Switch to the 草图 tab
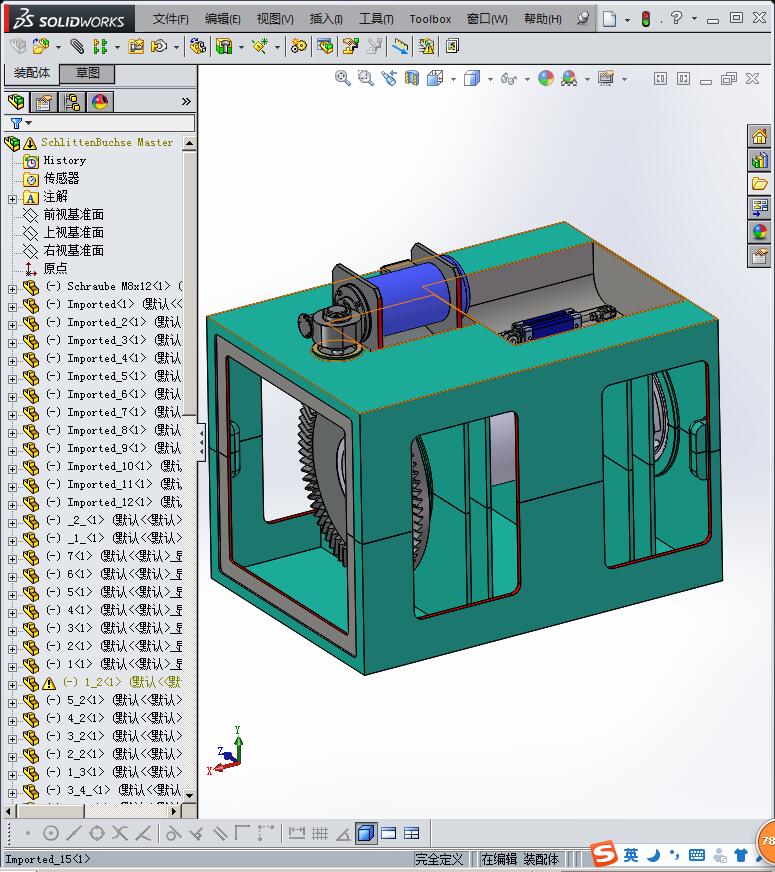Viewport: 775px width, 872px height. [x=87, y=73]
